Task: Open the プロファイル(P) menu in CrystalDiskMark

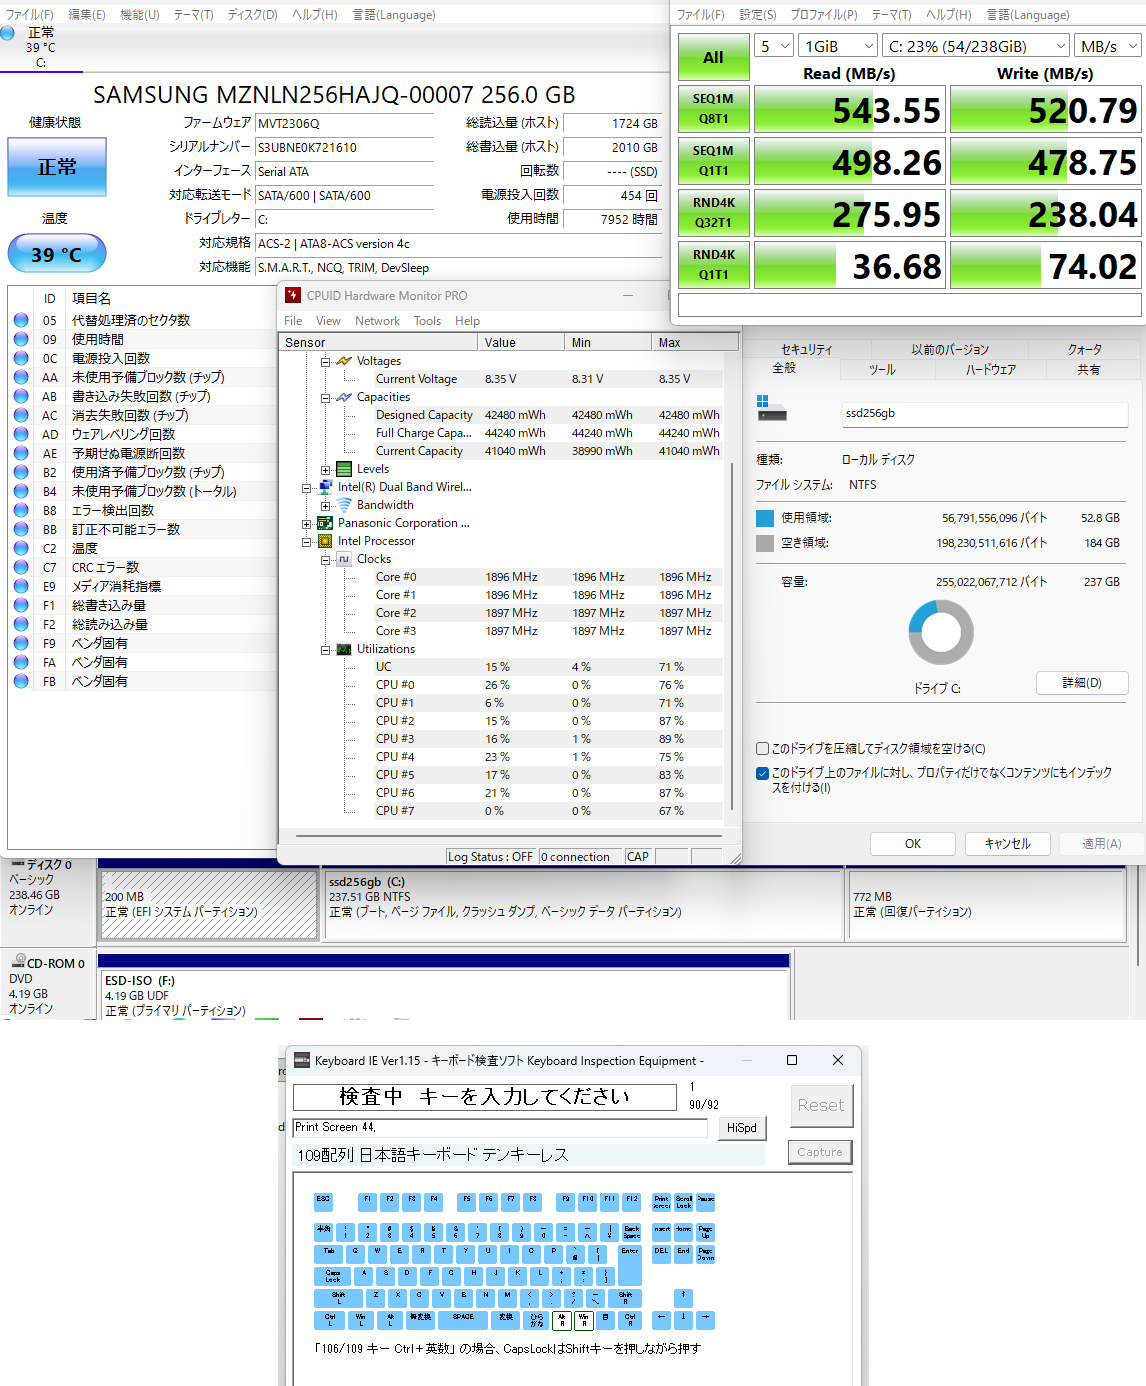Action: coord(823,15)
